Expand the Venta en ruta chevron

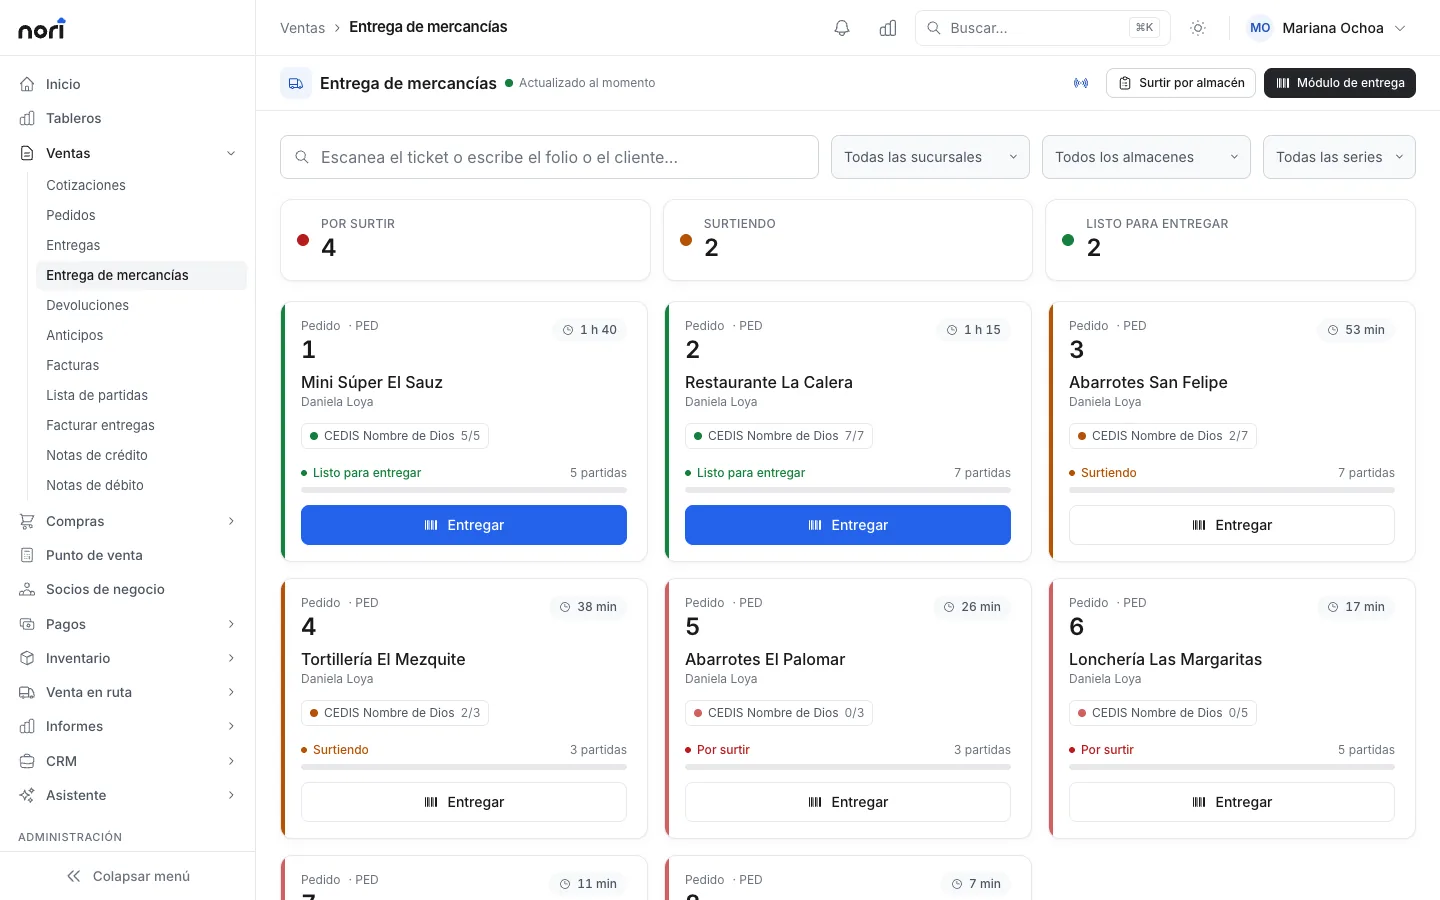point(231,692)
